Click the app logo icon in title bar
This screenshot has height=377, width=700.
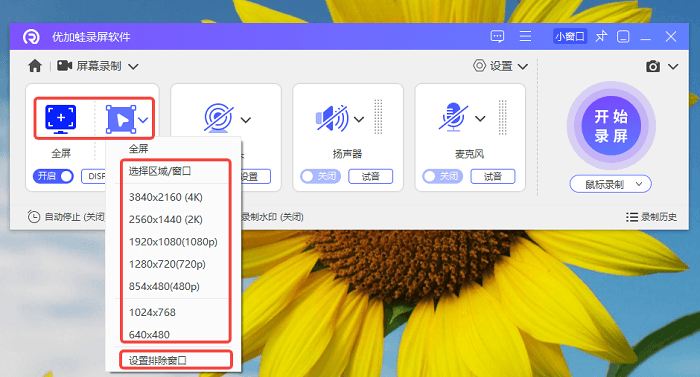tap(31, 37)
